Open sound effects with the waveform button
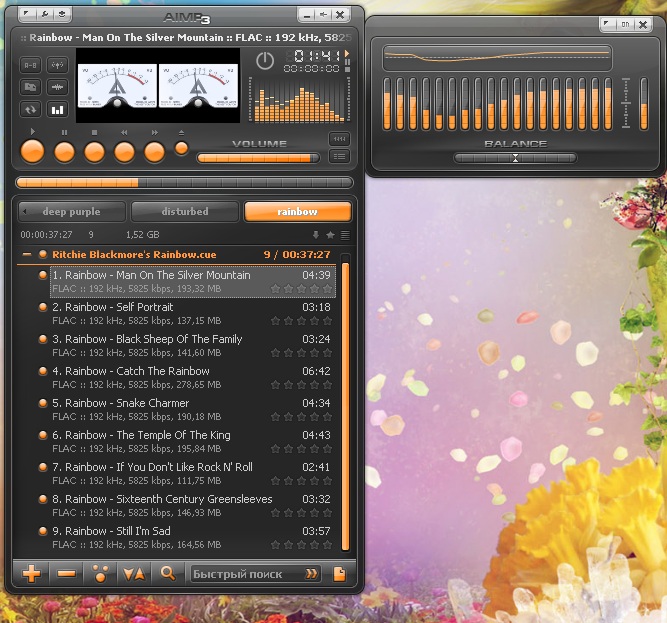This screenshot has height=623, width=667. (57, 87)
